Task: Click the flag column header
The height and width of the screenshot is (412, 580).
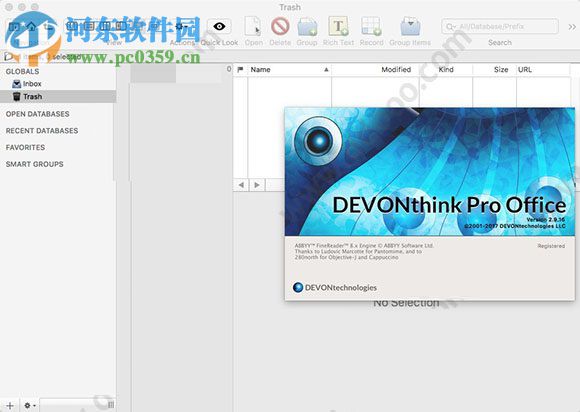Action: tap(240, 70)
